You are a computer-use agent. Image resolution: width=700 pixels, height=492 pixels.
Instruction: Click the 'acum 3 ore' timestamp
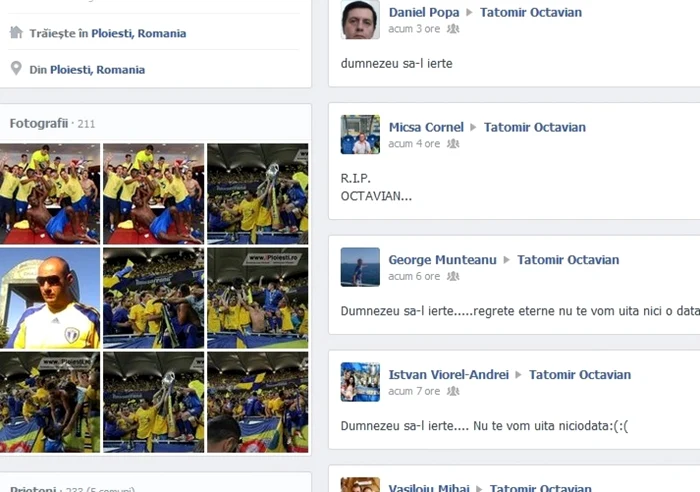click(414, 29)
